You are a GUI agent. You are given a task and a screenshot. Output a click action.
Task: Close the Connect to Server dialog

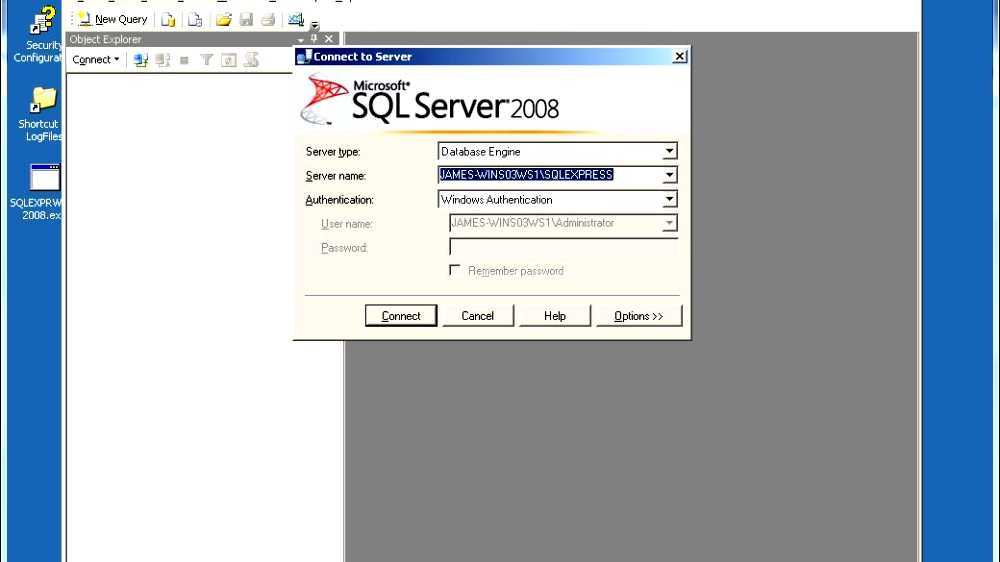click(680, 56)
